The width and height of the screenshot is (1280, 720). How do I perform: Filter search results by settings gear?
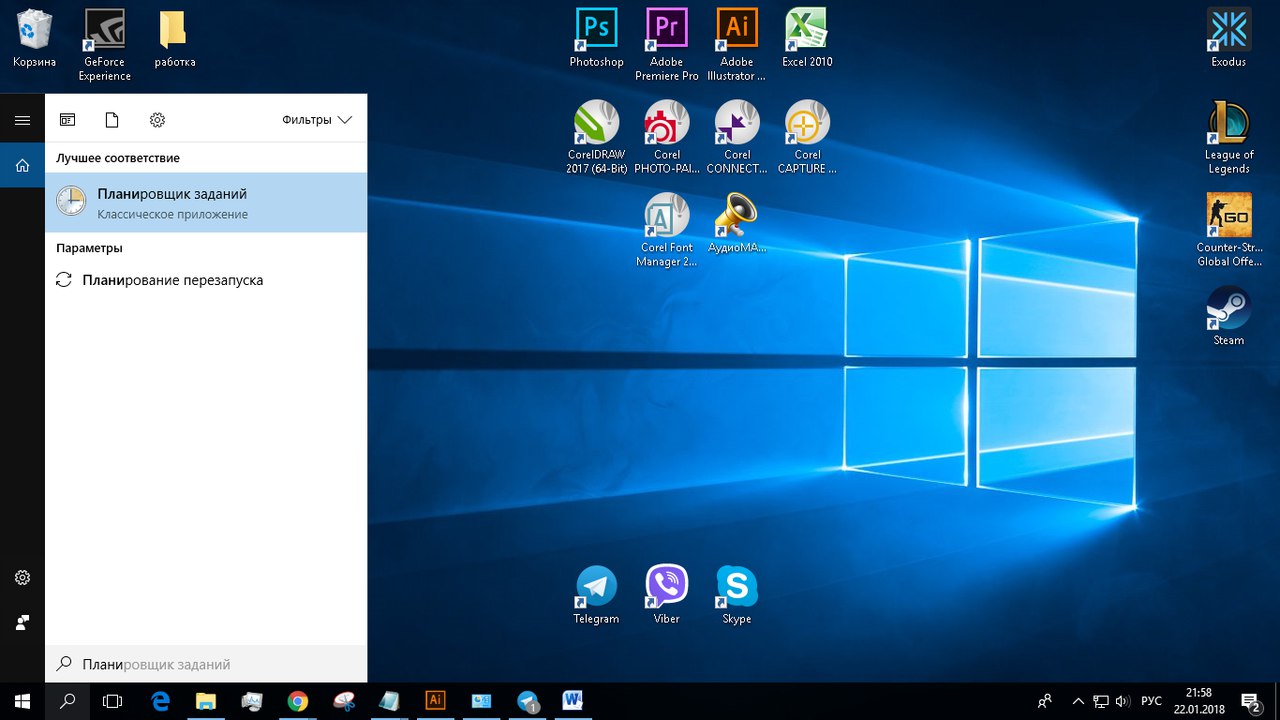(157, 120)
